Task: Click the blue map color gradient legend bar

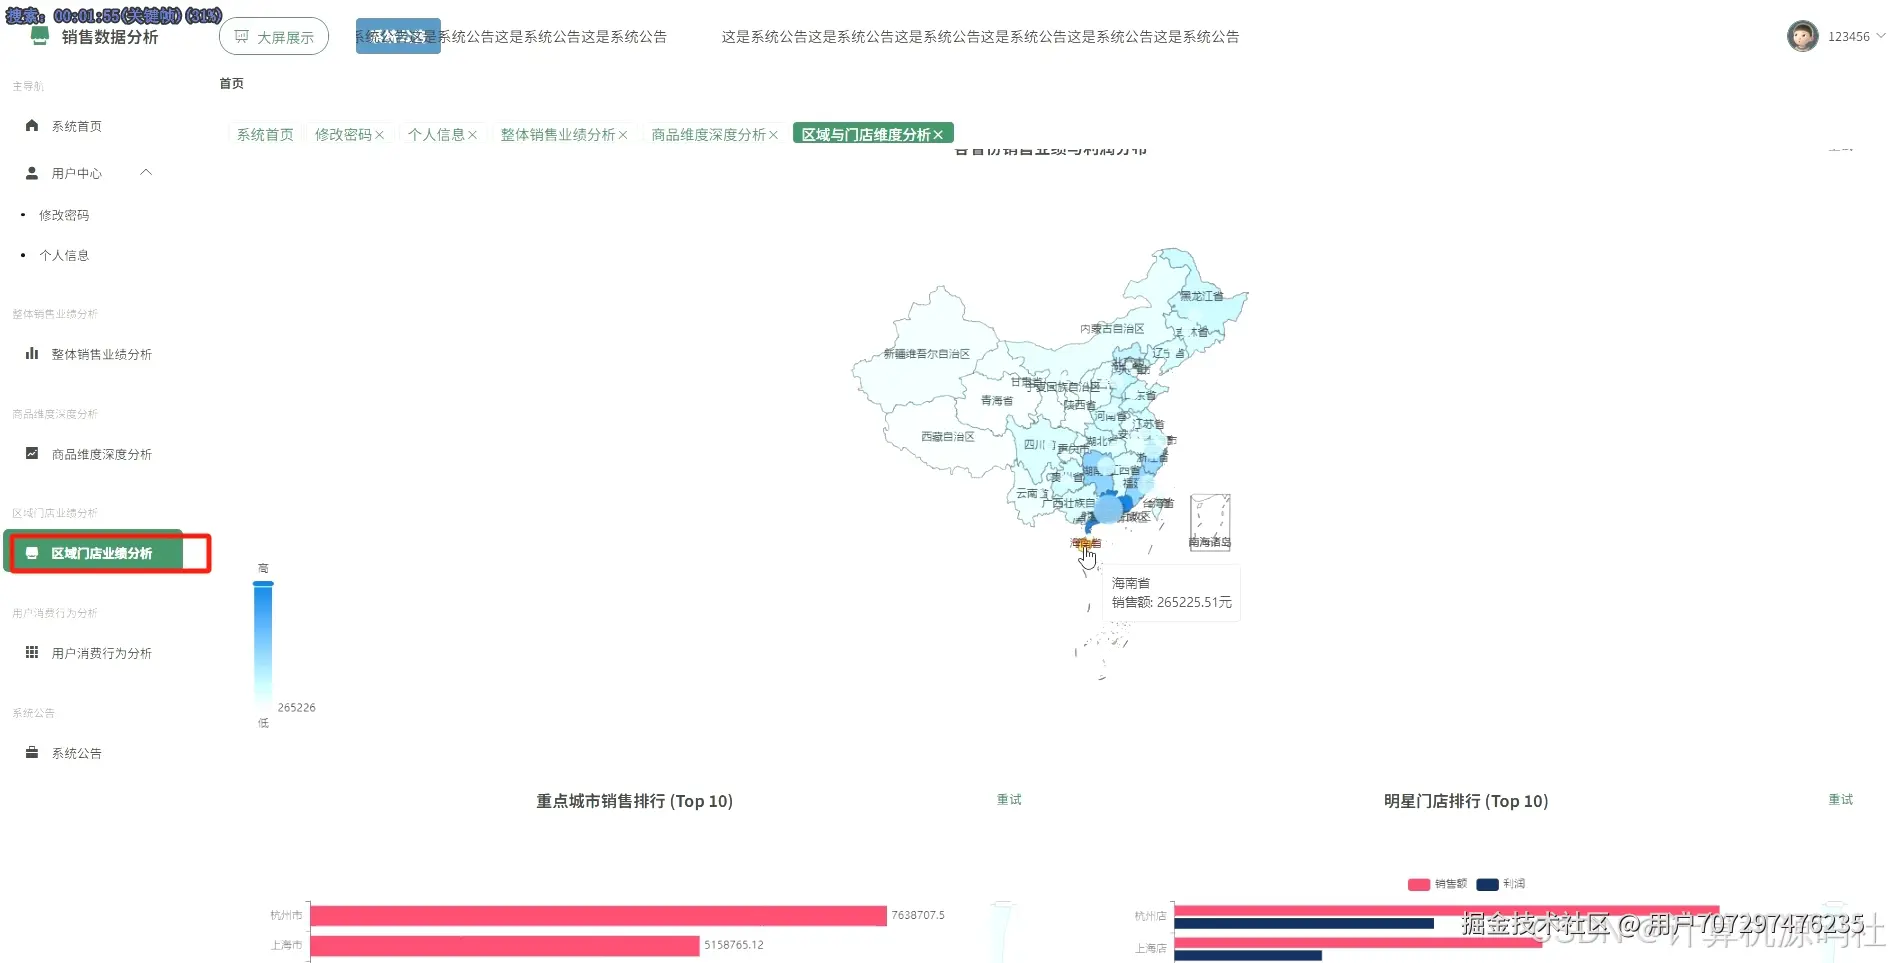Action: pyautogui.click(x=263, y=645)
